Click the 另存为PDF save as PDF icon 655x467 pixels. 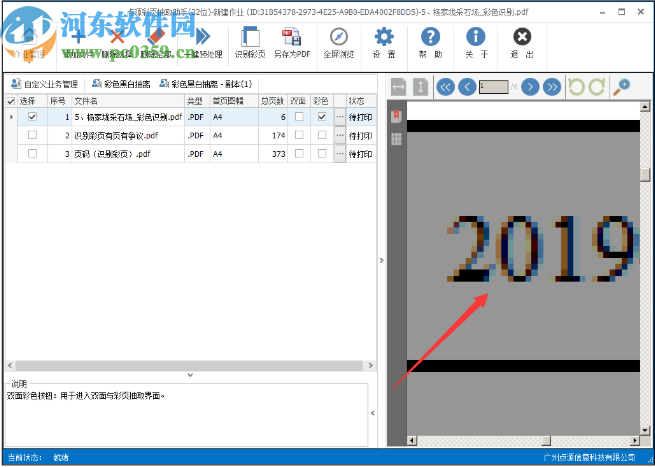(292, 37)
